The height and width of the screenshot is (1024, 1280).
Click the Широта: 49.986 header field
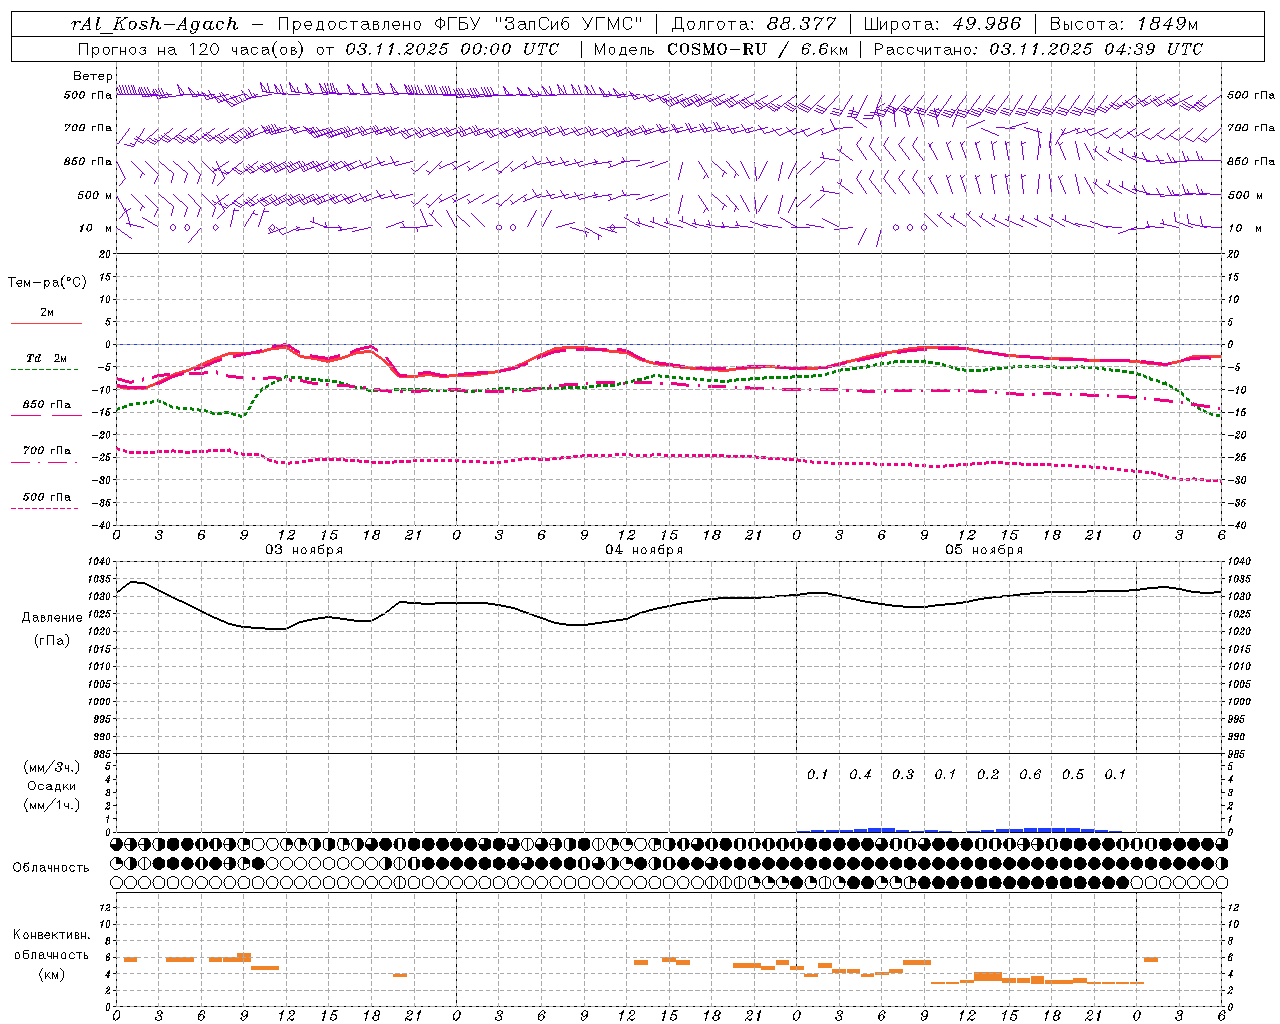point(942,24)
